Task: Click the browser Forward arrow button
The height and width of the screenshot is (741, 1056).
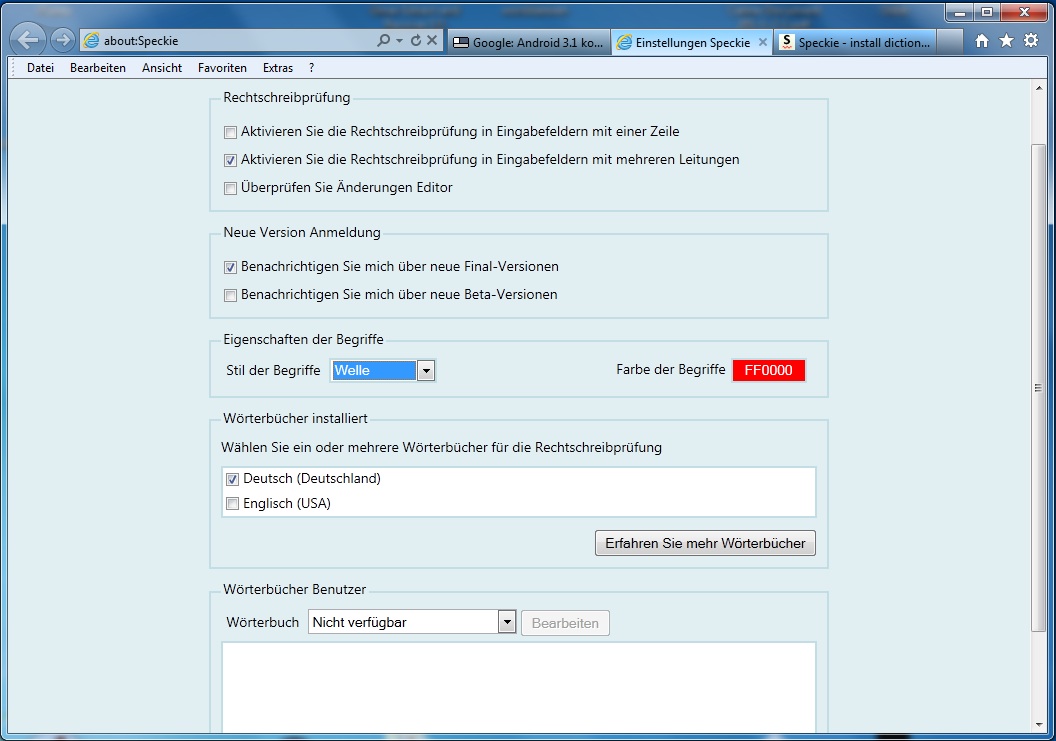Action: point(63,40)
